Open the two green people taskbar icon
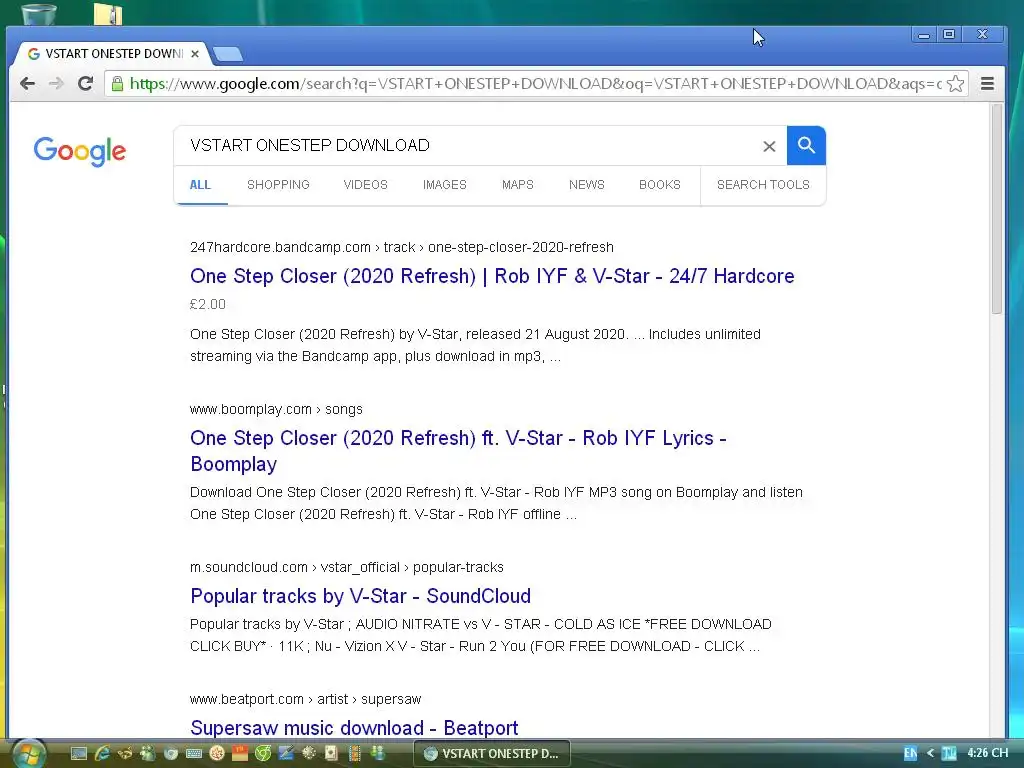1024x768 pixels. tap(377, 752)
